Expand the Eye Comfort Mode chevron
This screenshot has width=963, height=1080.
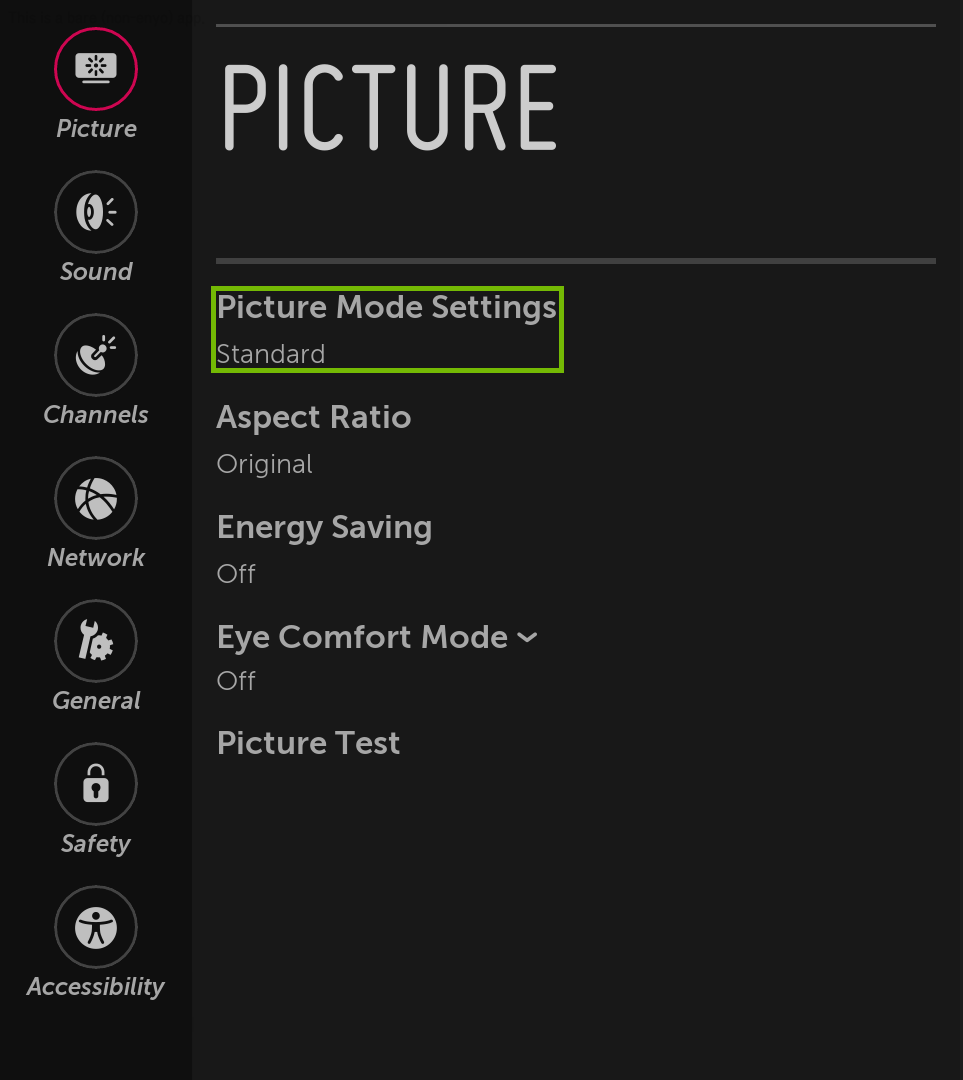[528, 637]
